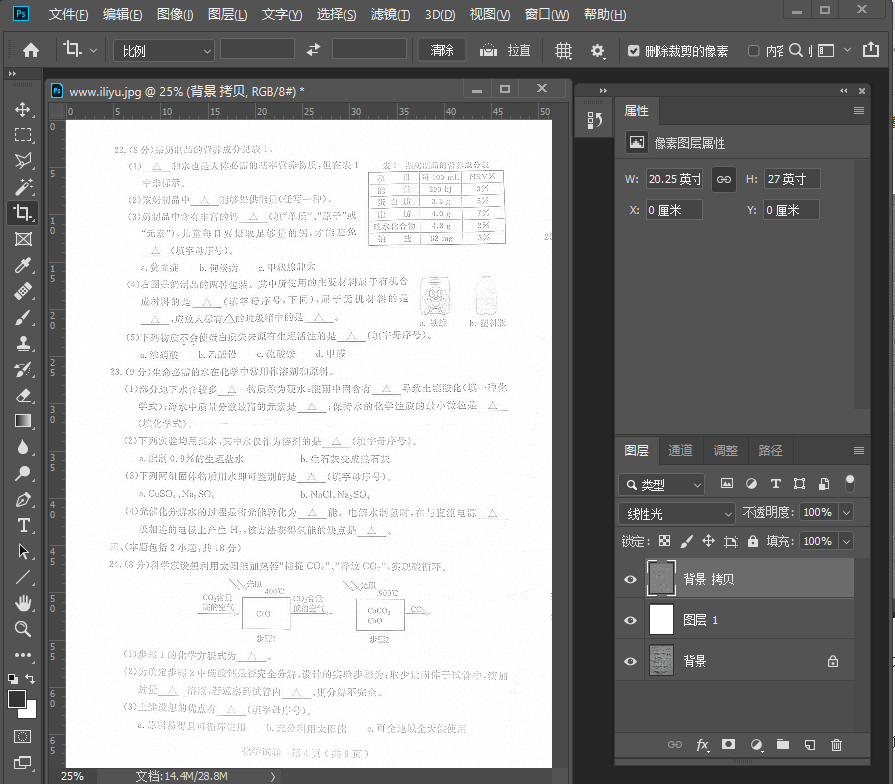Toggle lock position

[708, 541]
